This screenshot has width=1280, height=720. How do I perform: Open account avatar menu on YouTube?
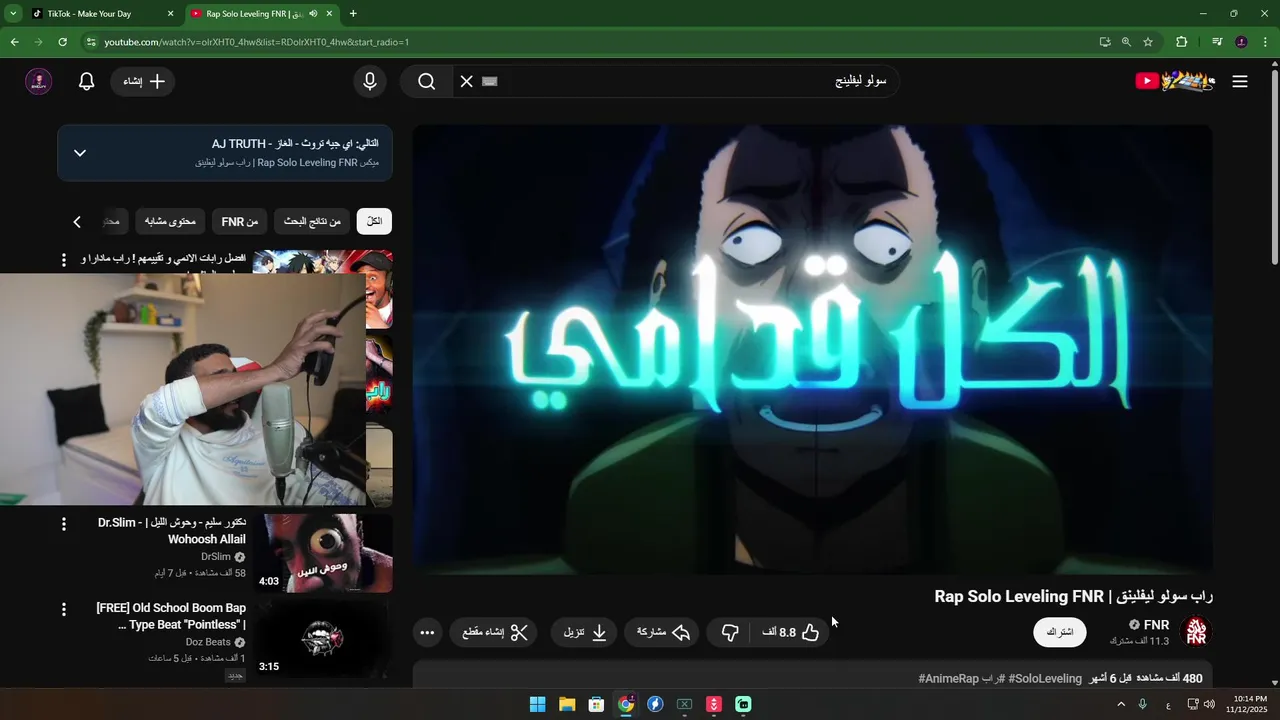[38, 82]
